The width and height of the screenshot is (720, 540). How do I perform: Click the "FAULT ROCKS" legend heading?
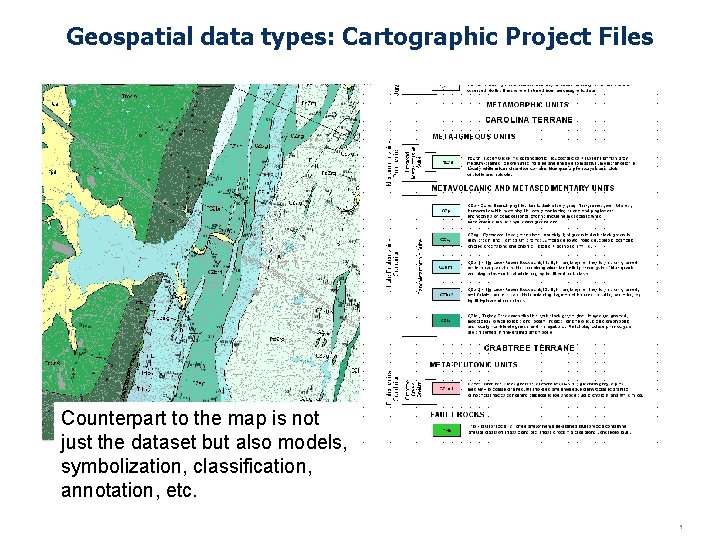click(457, 414)
